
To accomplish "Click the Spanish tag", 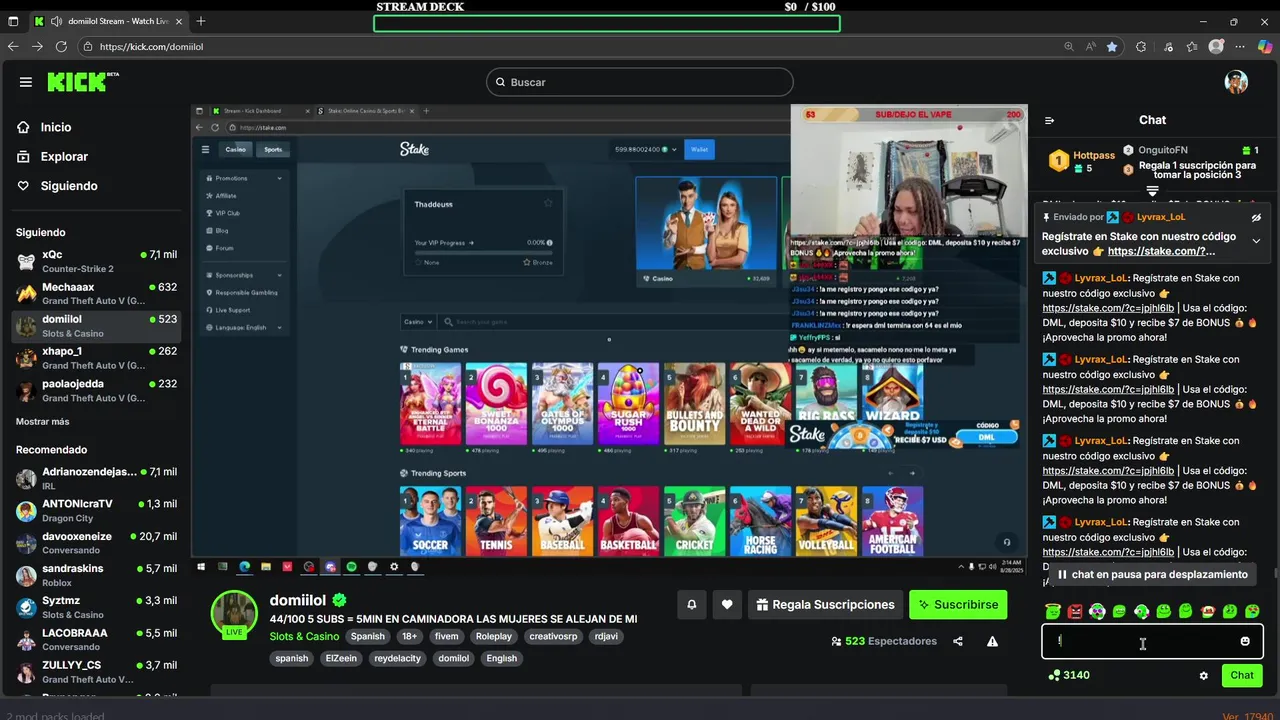I will click(367, 636).
